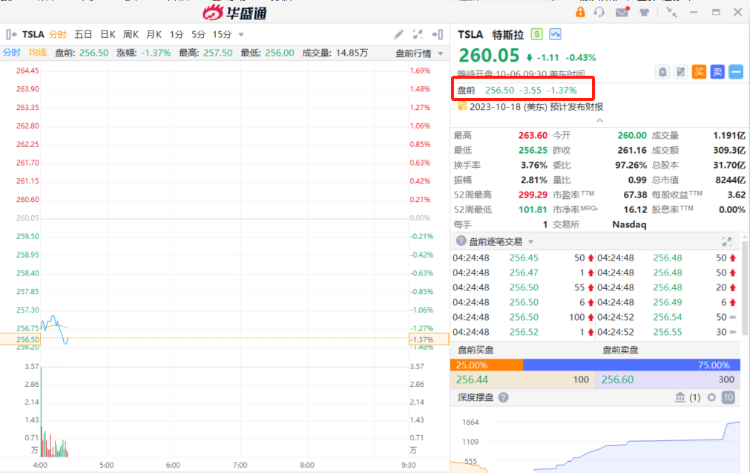Viewport: 750px width, 473px height.
Task: Switch to the 日K chart tab
Action: tap(108, 34)
